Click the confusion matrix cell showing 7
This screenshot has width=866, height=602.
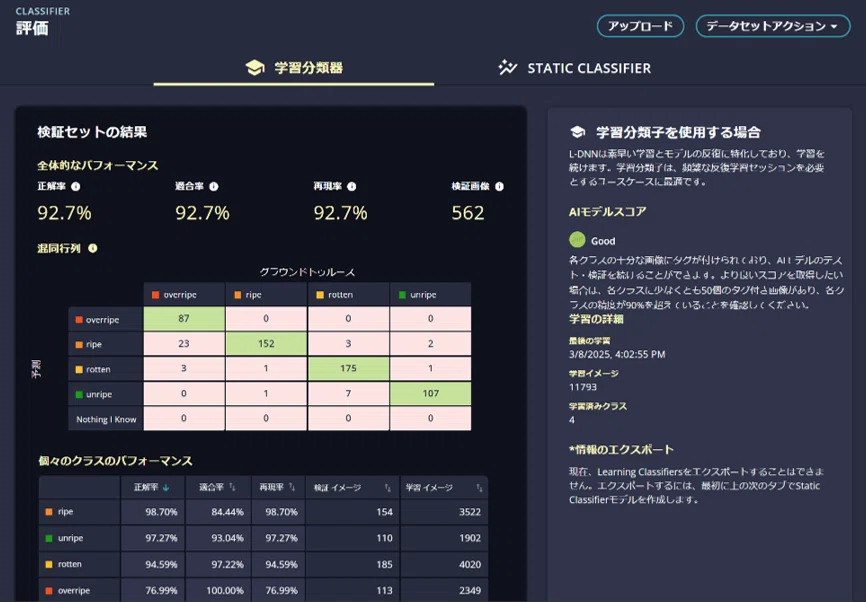click(348, 393)
